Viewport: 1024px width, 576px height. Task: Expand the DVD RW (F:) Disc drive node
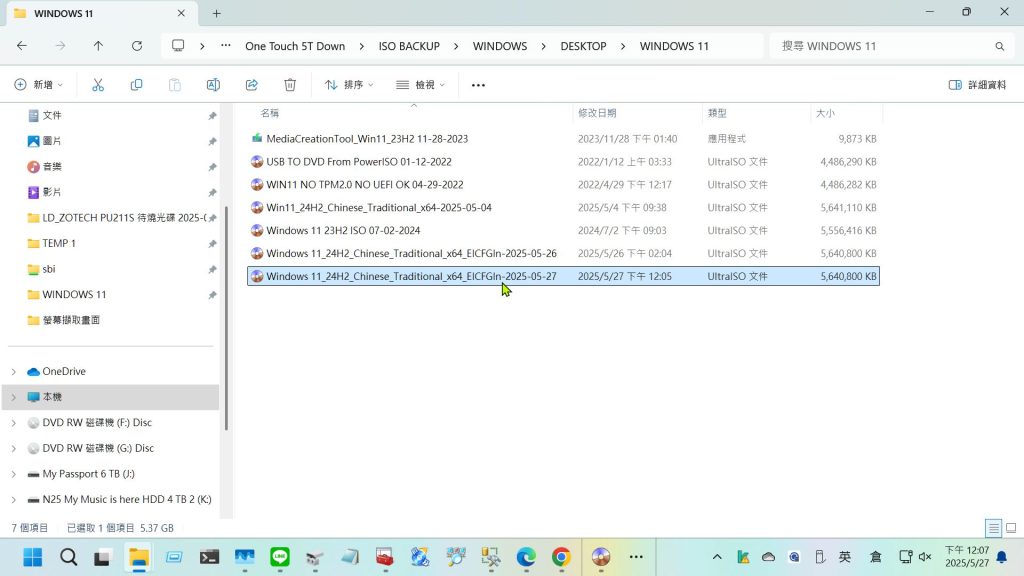pos(14,423)
